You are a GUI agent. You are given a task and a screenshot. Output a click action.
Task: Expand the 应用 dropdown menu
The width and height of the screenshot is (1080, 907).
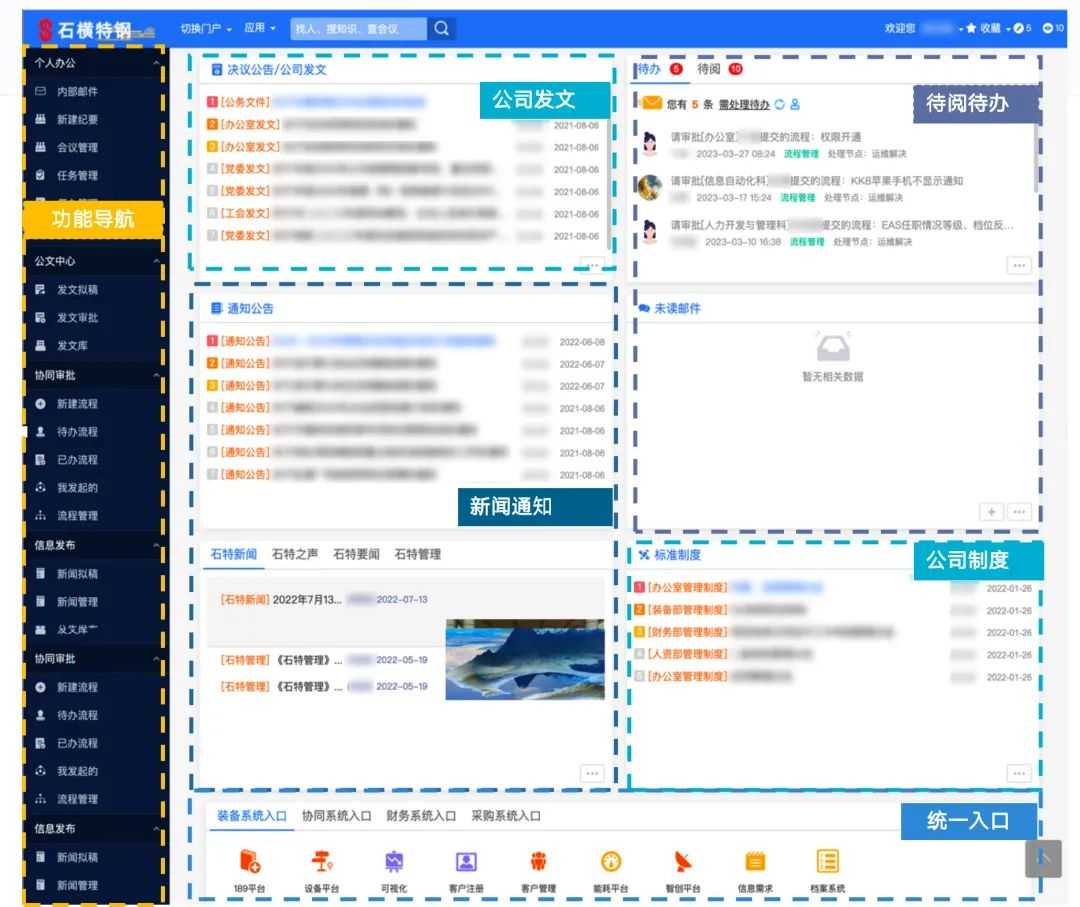coord(260,28)
